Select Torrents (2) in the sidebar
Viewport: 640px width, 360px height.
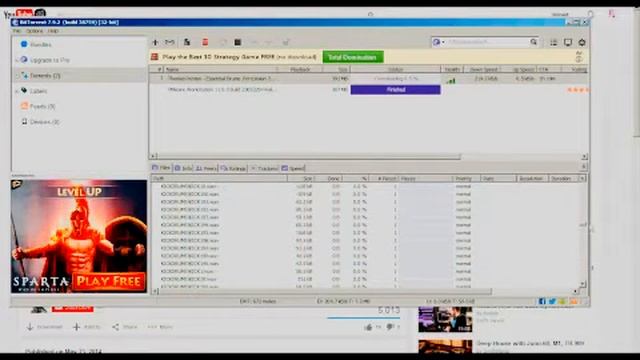(x=45, y=76)
